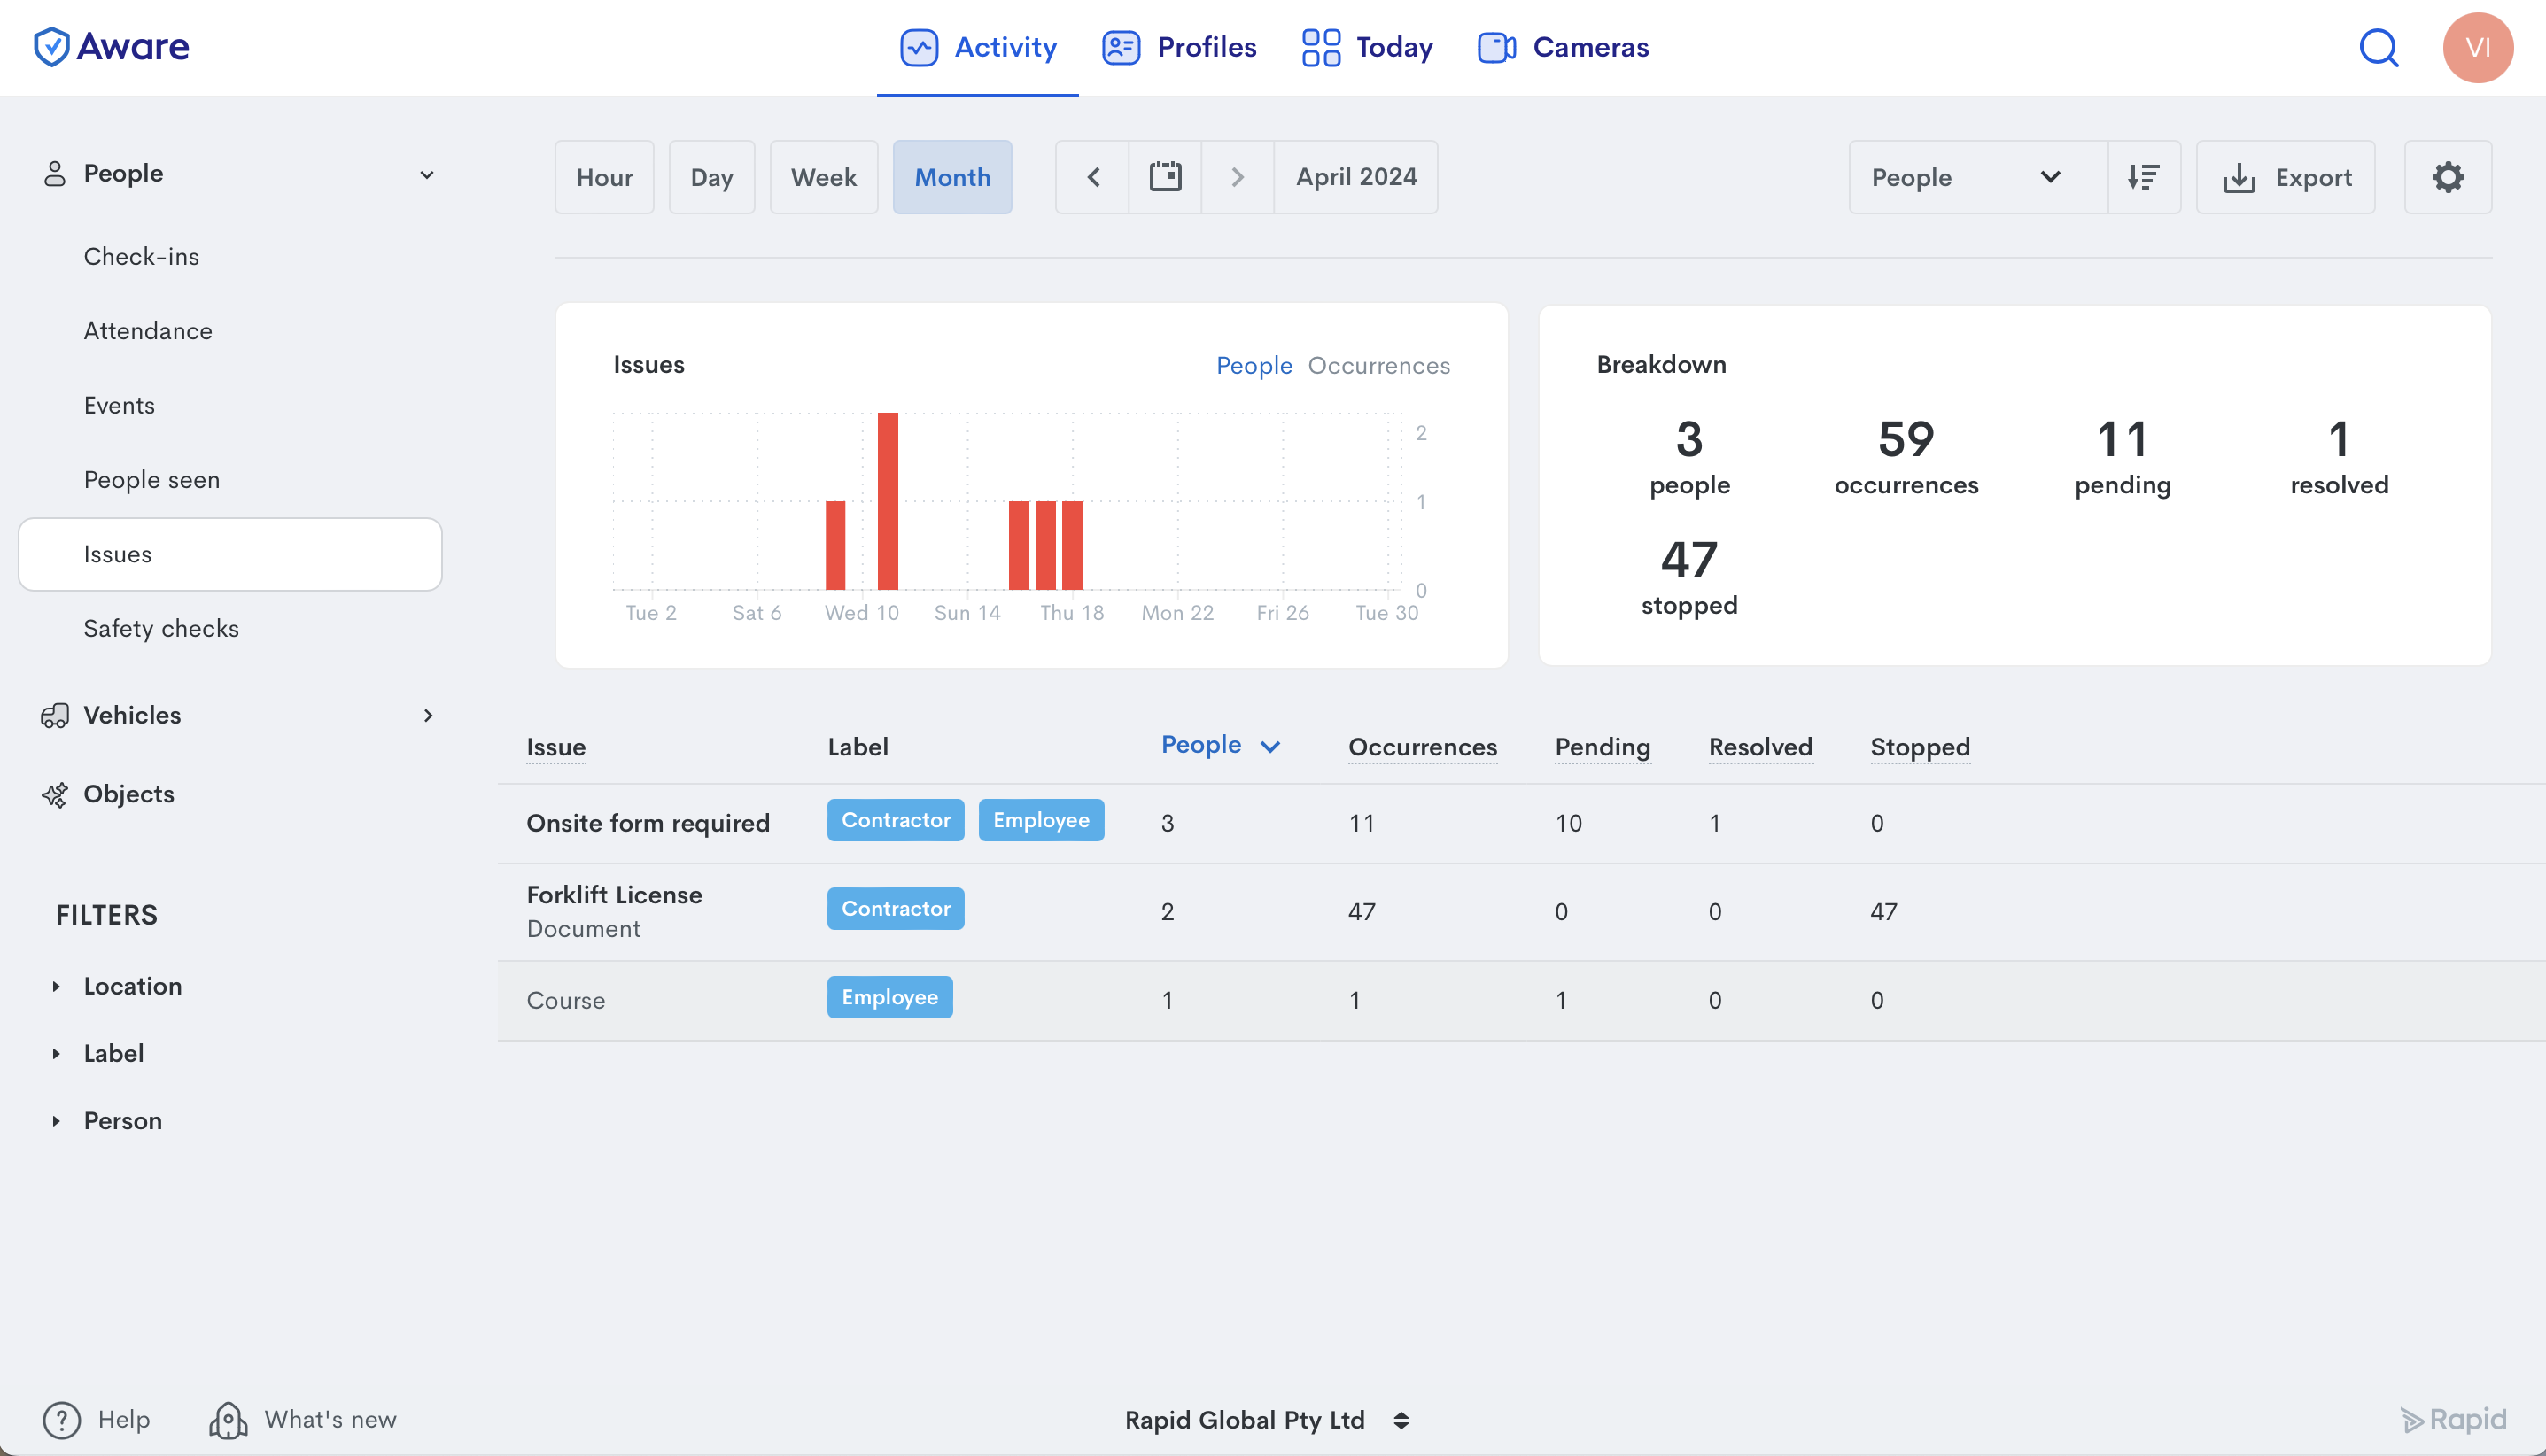Click the search magnifier icon
This screenshot has height=1456, width=2546.
click(x=2378, y=47)
